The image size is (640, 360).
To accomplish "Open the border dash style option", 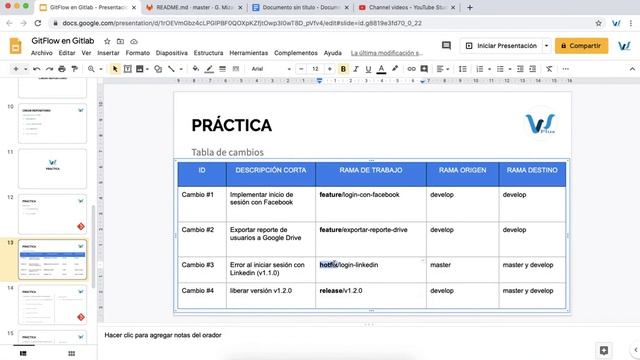I will [x=236, y=69].
